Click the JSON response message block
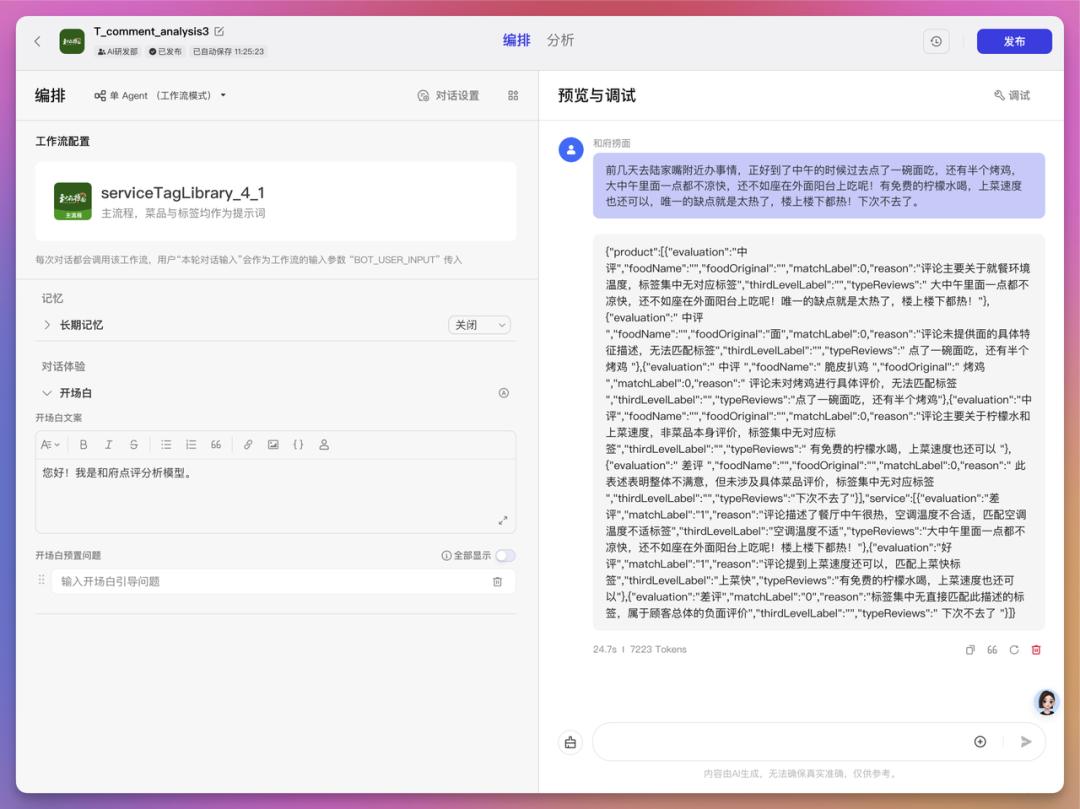The height and width of the screenshot is (809, 1080). (x=818, y=432)
